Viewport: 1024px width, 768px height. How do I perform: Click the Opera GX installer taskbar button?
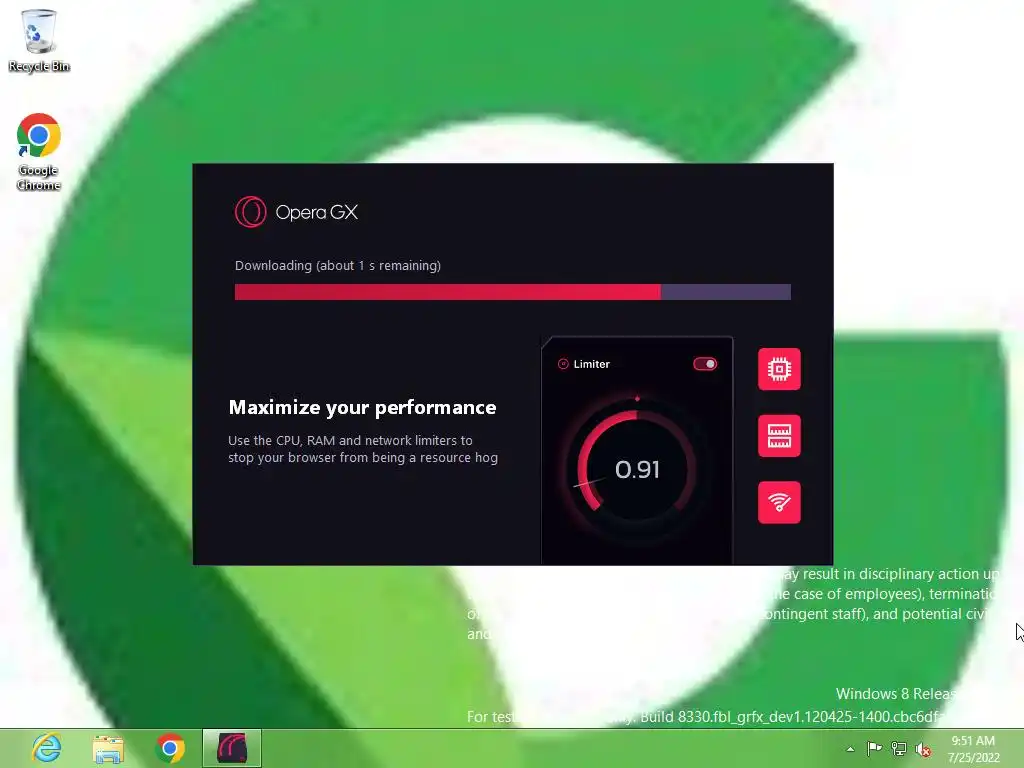pyautogui.click(x=232, y=748)
